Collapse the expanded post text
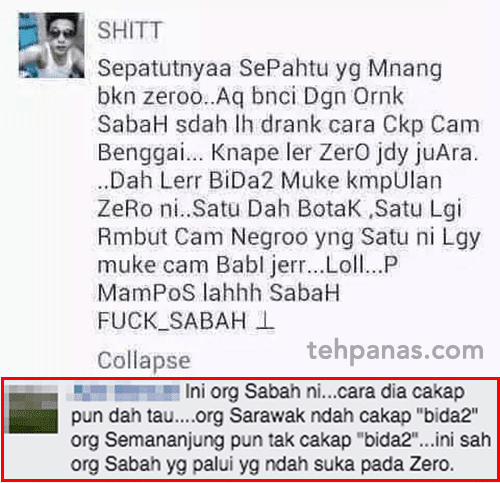Viewport: 500px width, 483px height. (144, 361)
